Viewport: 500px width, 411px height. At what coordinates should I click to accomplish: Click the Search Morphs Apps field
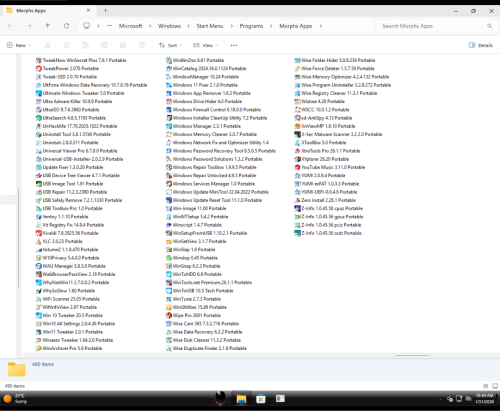coord(437,26)
